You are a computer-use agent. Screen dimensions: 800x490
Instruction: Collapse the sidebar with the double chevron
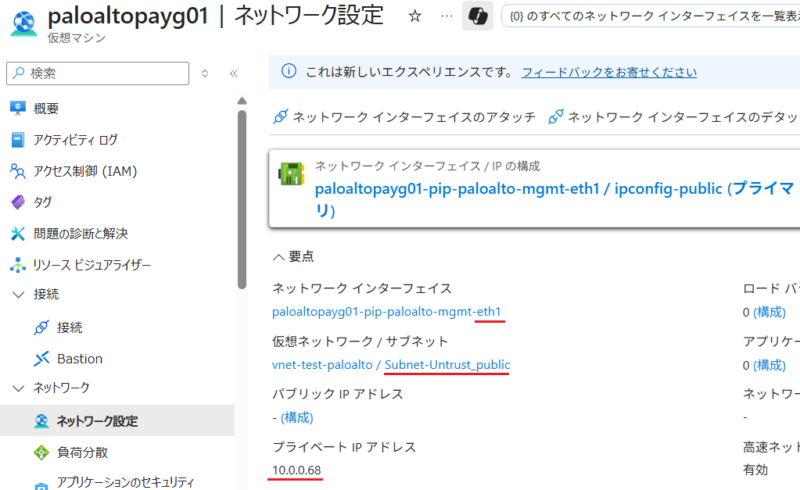tap(234, 74)
